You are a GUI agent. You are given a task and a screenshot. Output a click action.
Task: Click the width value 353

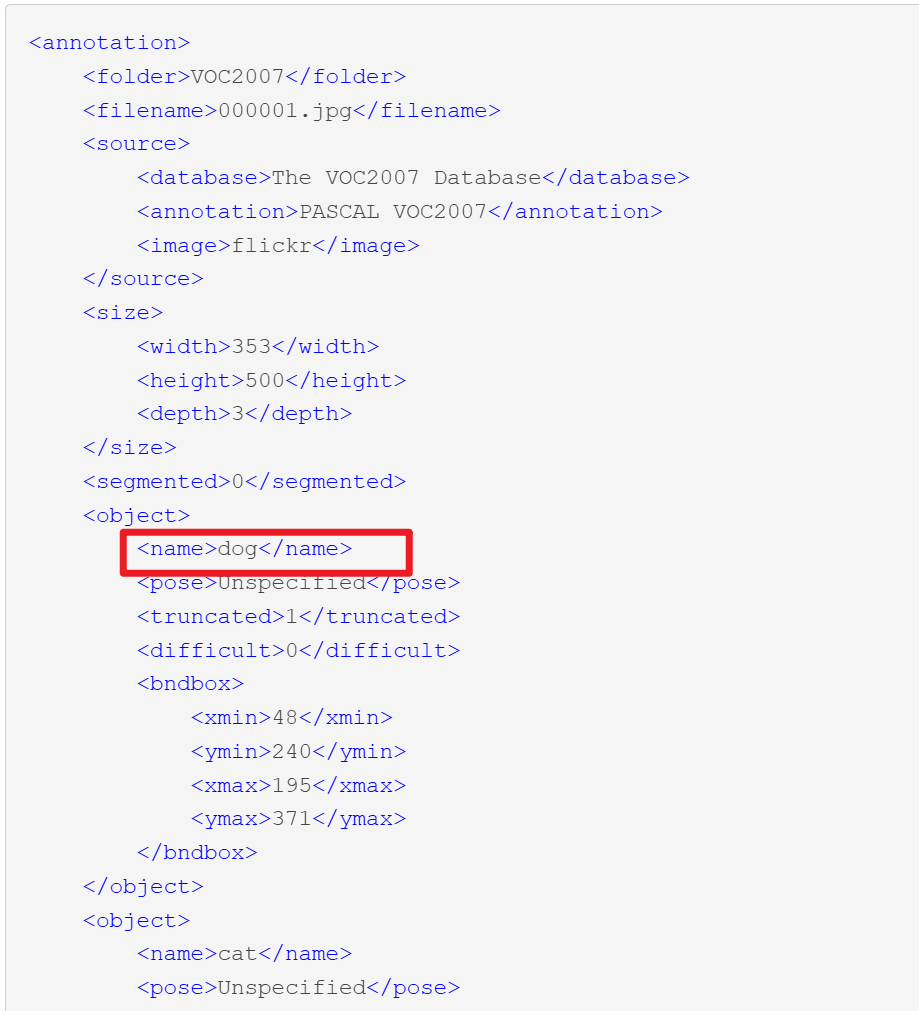click(x=251, y=347)
